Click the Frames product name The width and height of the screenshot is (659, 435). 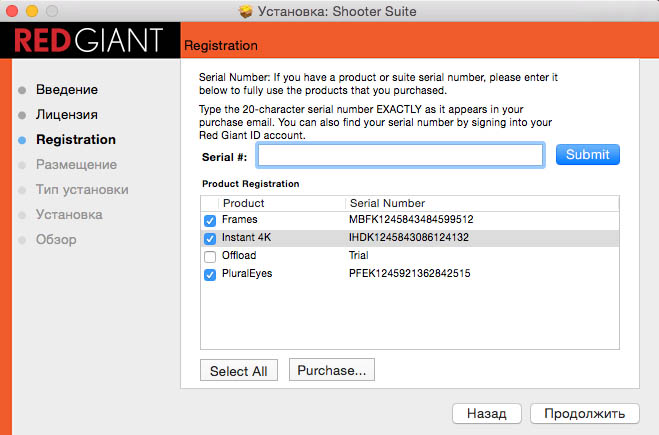[240, 219]
